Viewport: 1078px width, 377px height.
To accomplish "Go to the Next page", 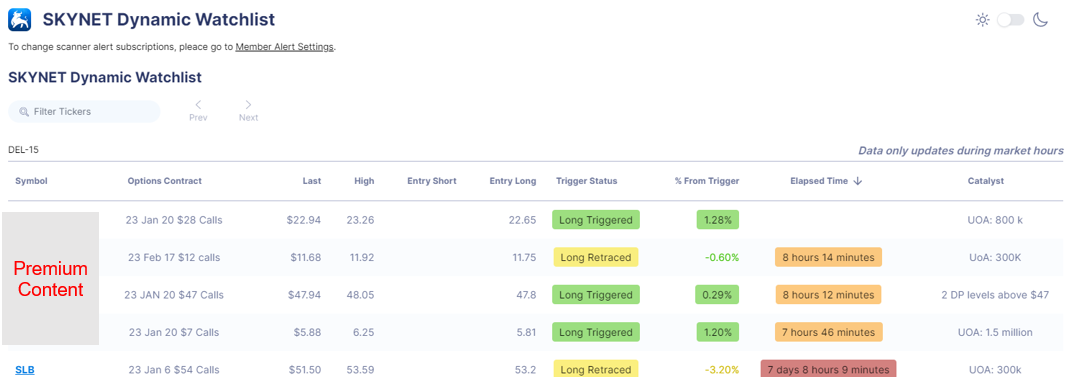I will point(248,111).
